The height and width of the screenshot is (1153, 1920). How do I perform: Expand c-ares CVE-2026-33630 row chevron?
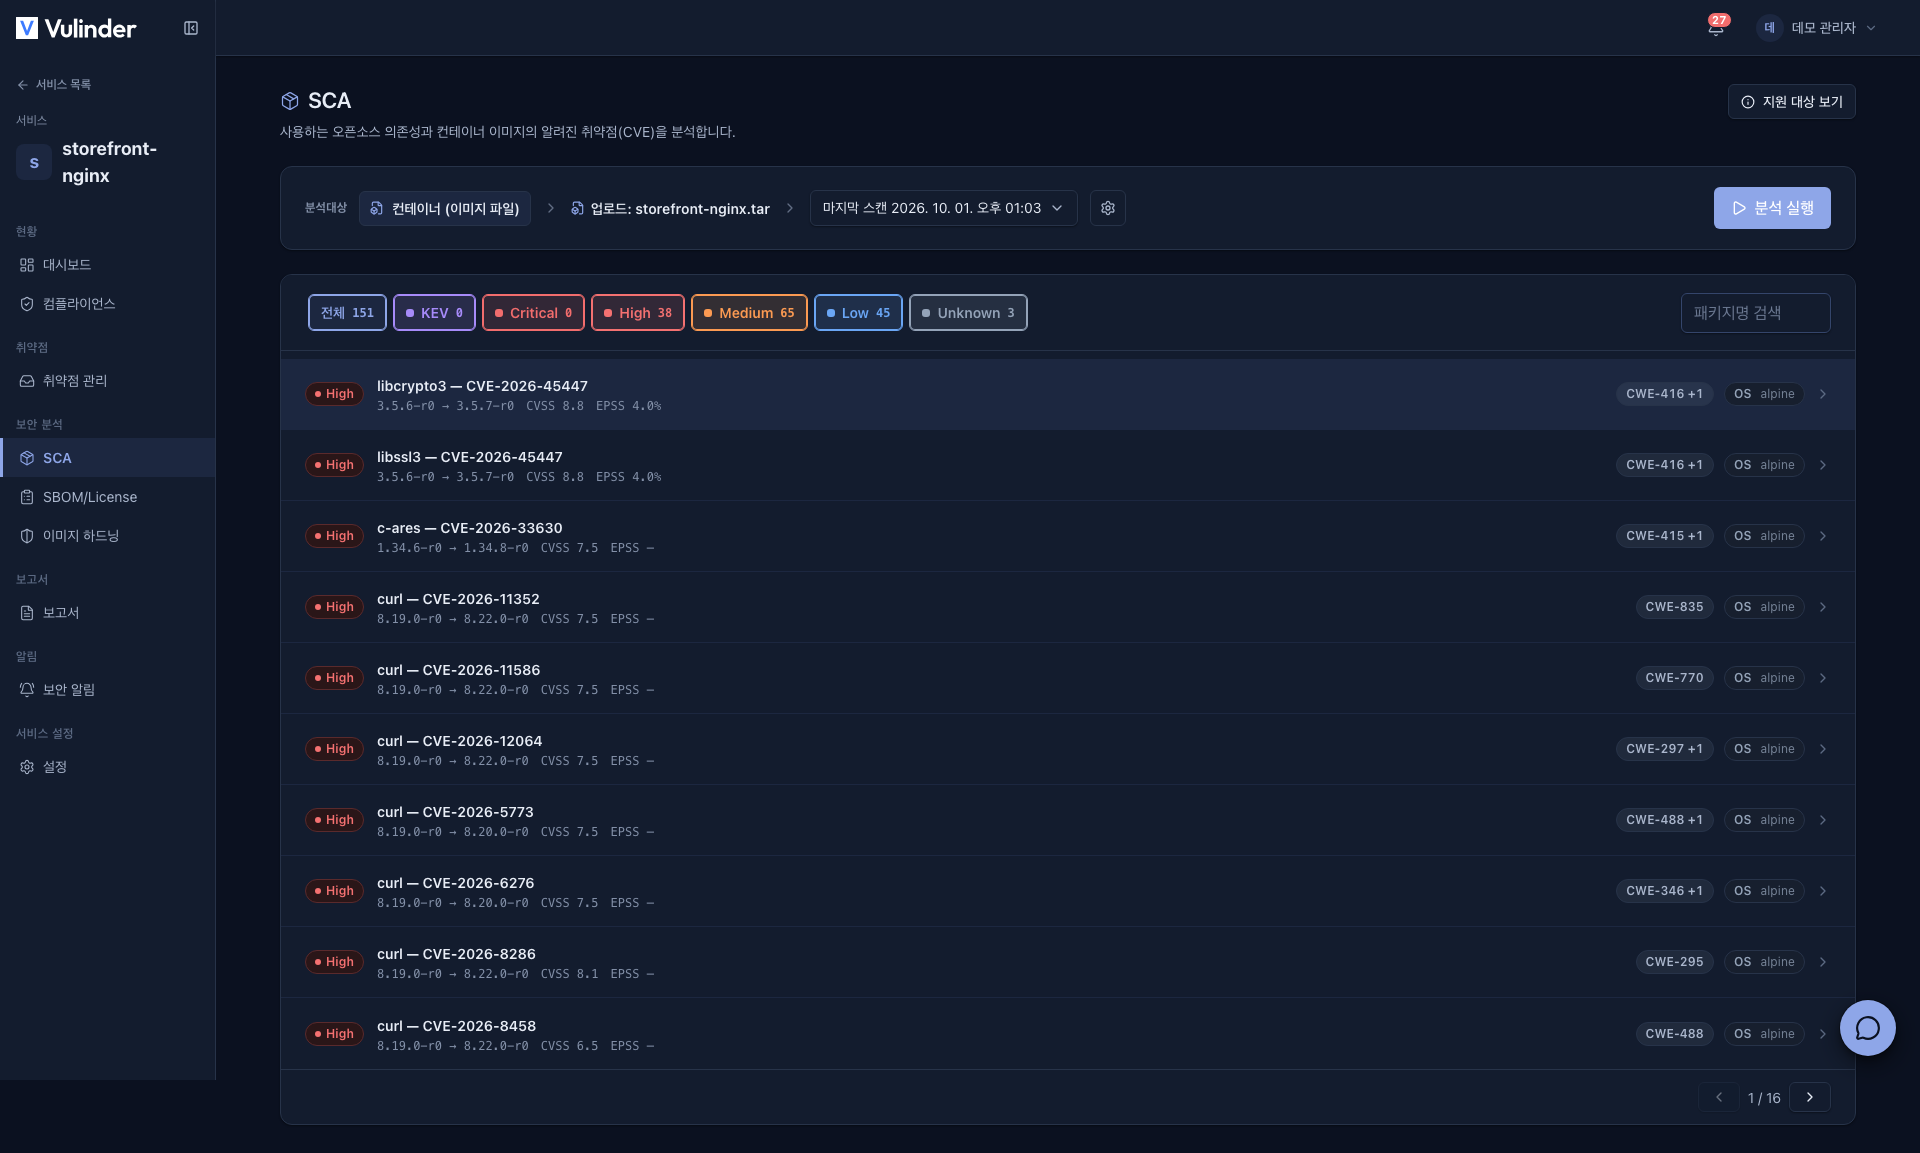pyautogui.click(x=1823, y=536)
